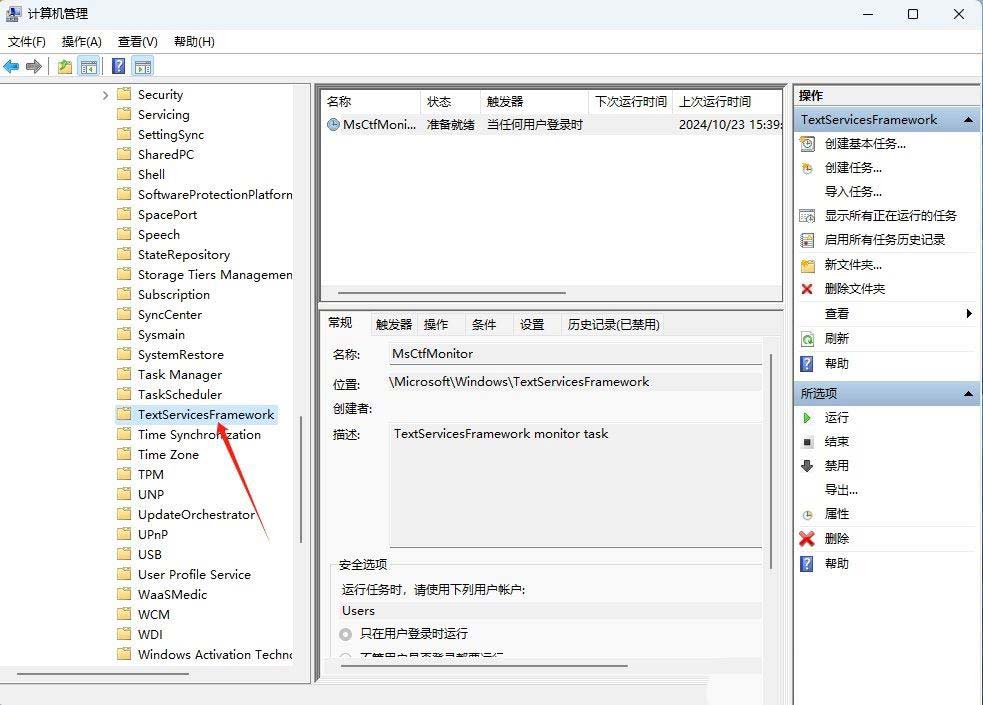983x705 pixels.
Task: Click 导入任务... action link
Action: click(x=853, y=191)
